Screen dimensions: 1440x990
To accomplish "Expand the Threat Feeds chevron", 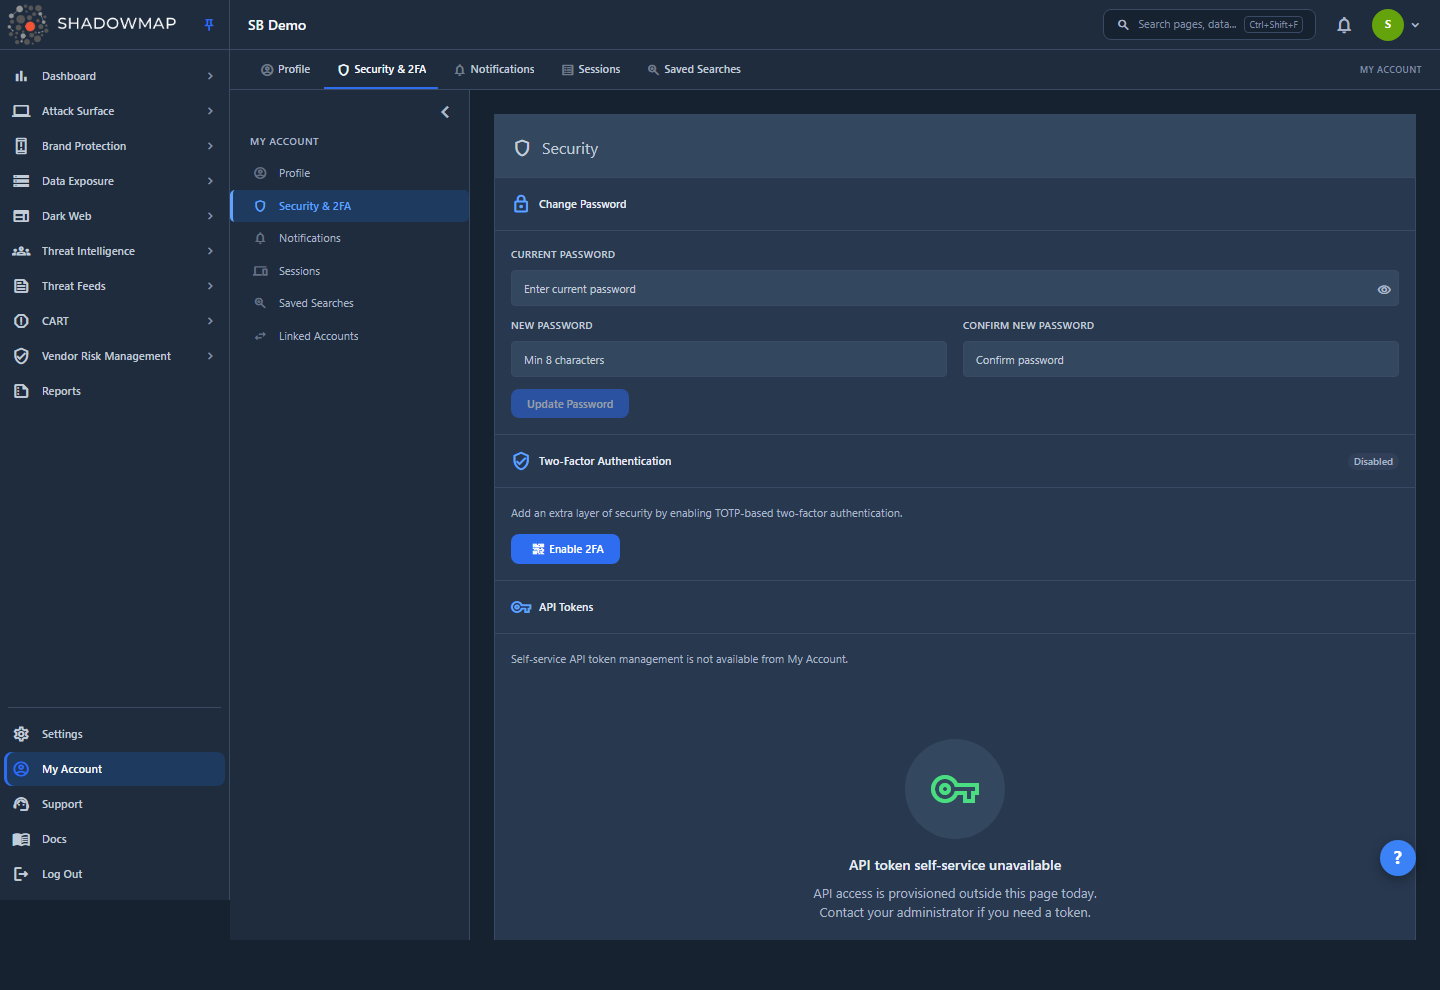I will pos(210,286).
